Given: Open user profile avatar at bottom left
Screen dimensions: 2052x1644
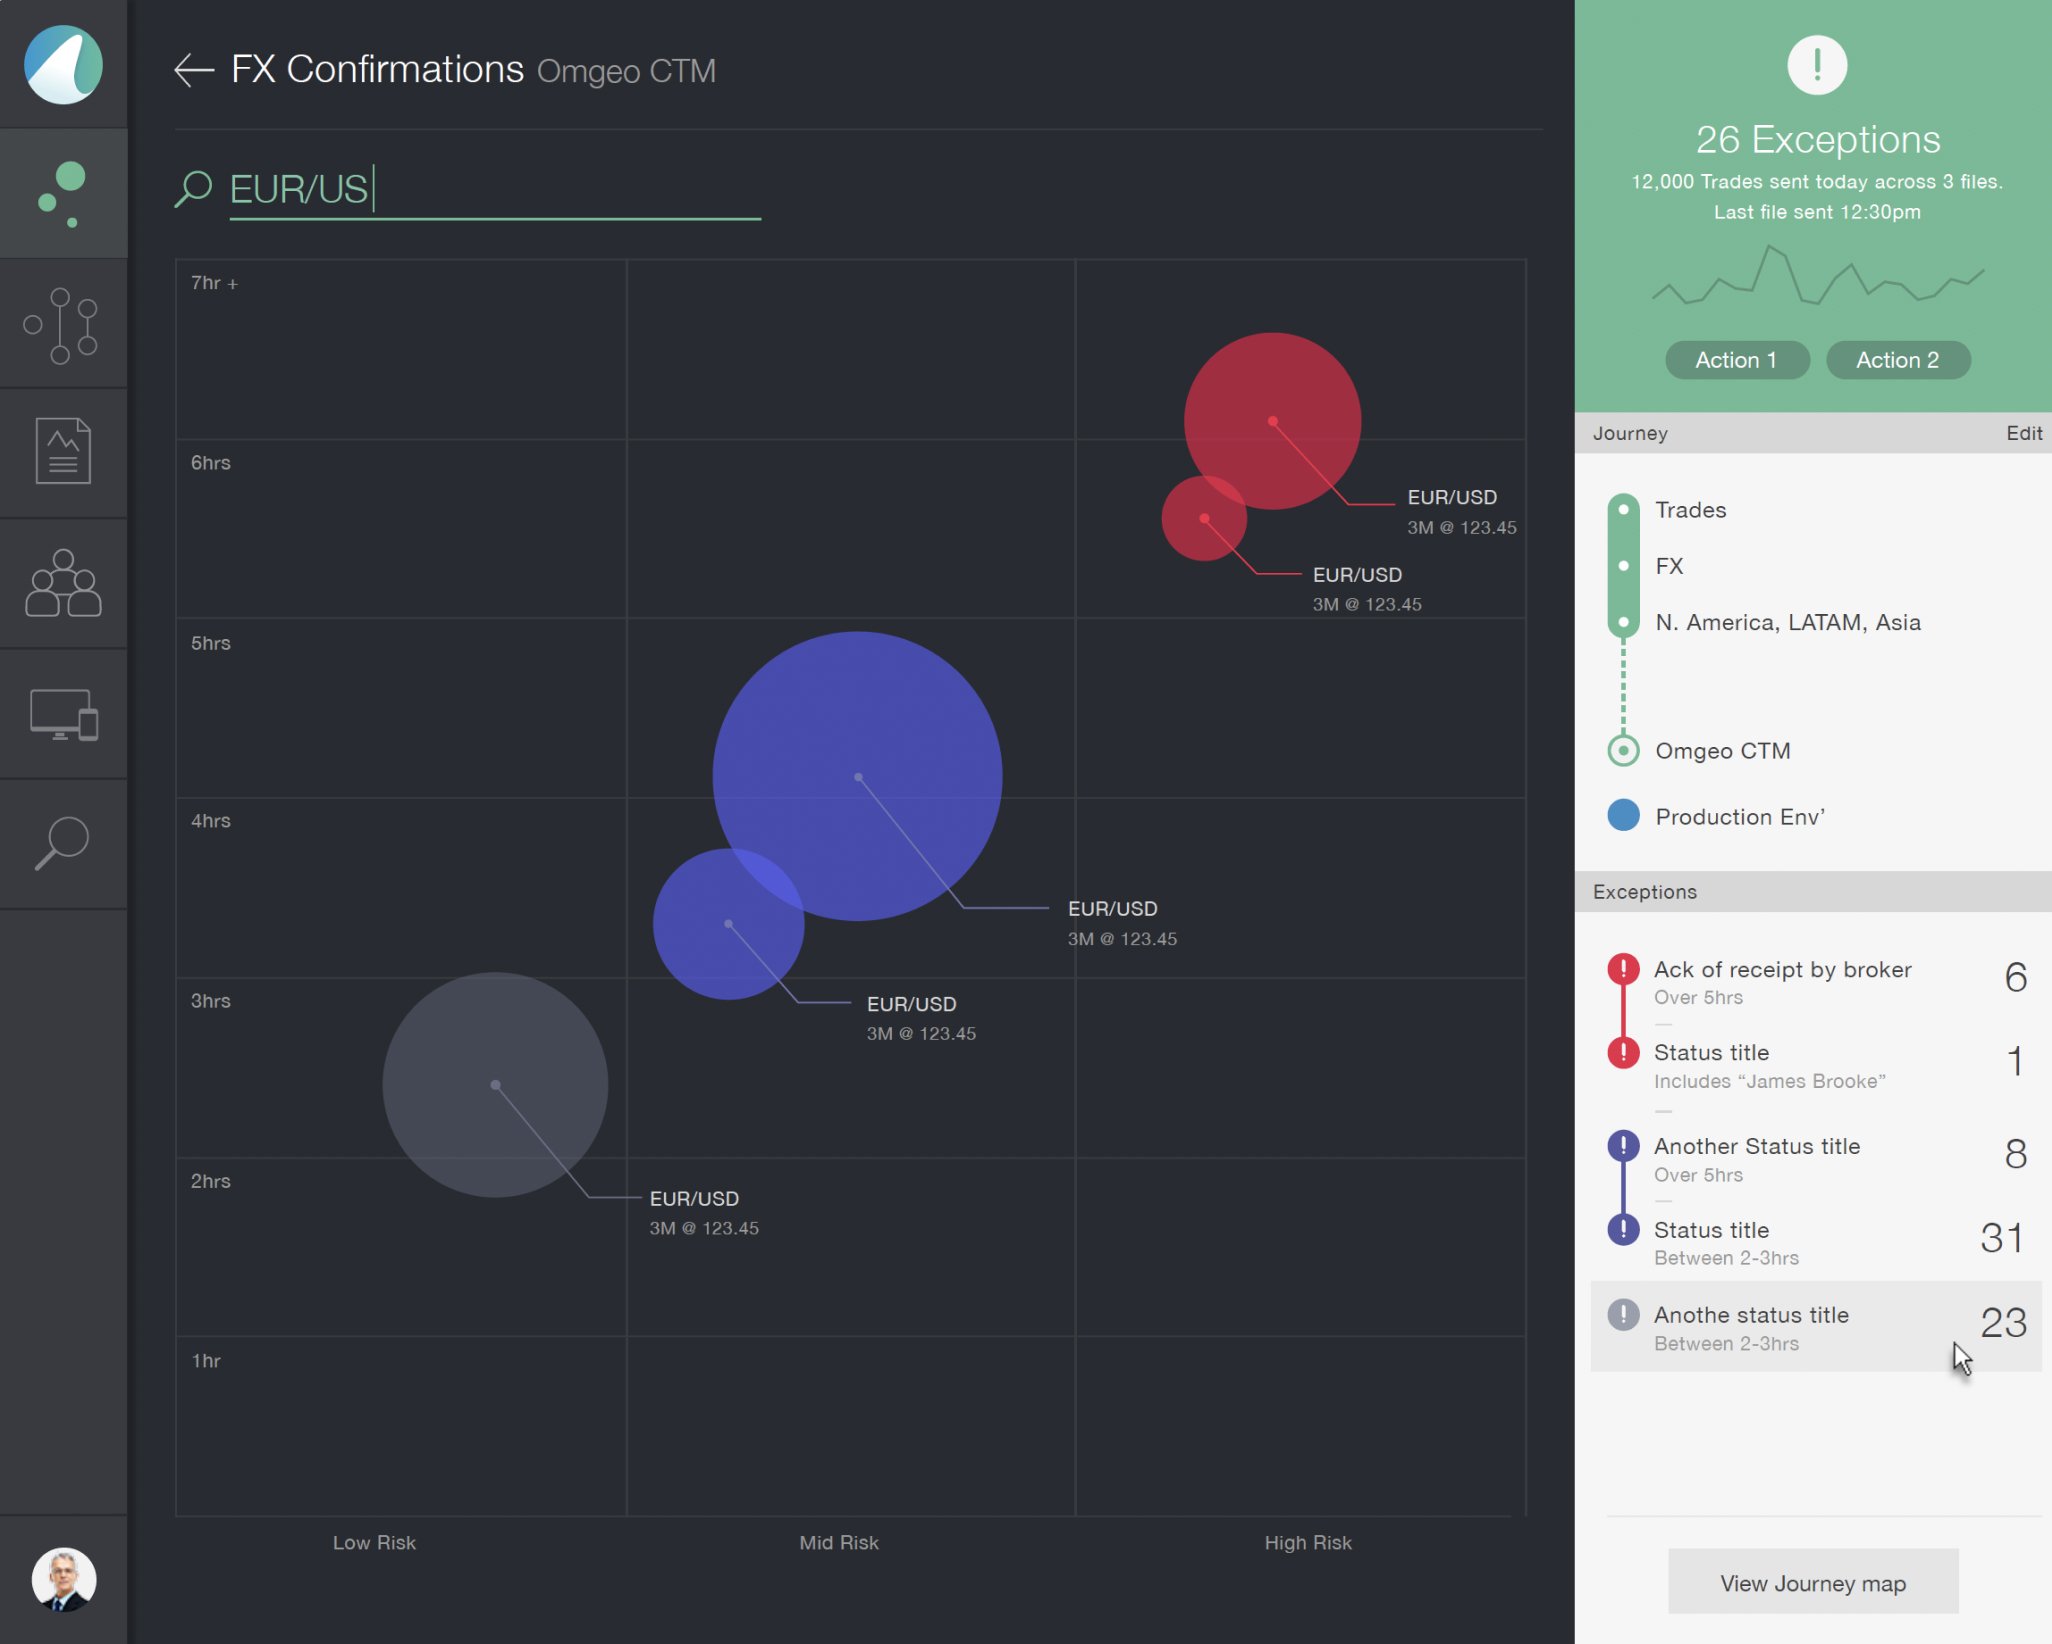Looking at the screenshot, I should 63,1578.
